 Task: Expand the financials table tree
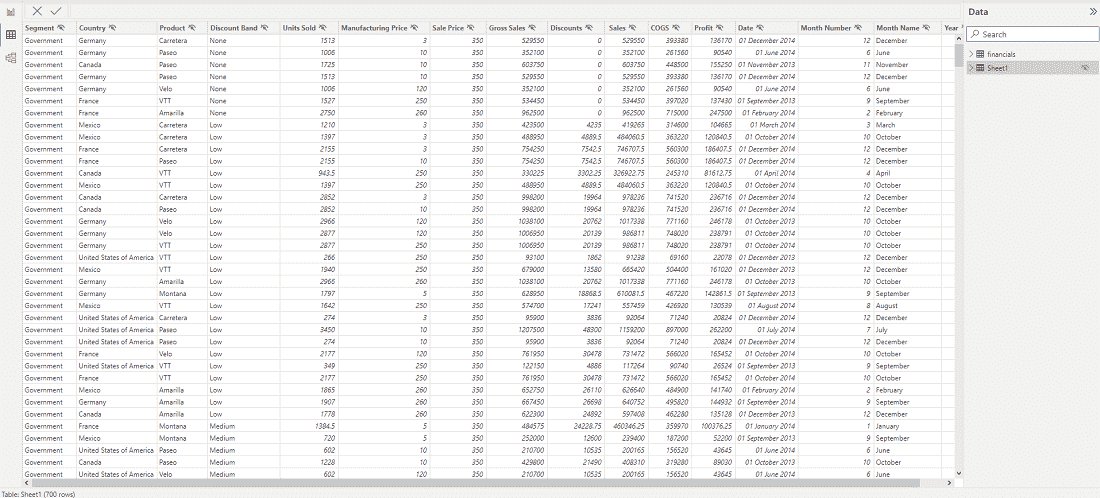click(x=971, y=54)
